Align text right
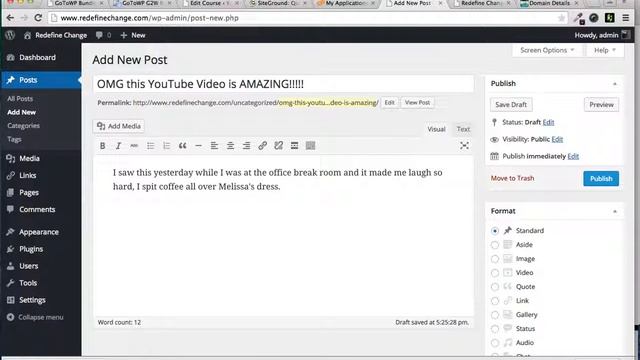Viewport: 640px width, 360px height. click(x=246, y=146)
